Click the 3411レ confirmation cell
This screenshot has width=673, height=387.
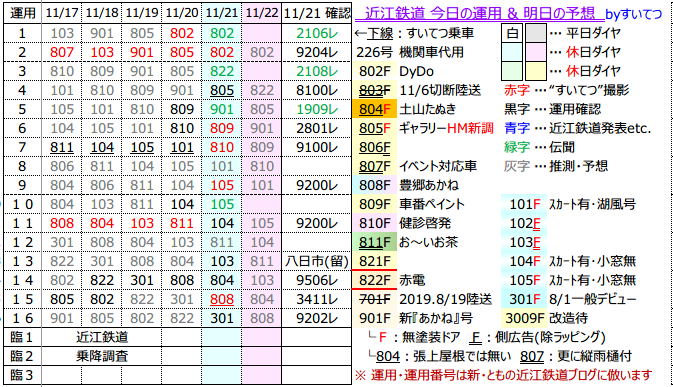point(317,299)
